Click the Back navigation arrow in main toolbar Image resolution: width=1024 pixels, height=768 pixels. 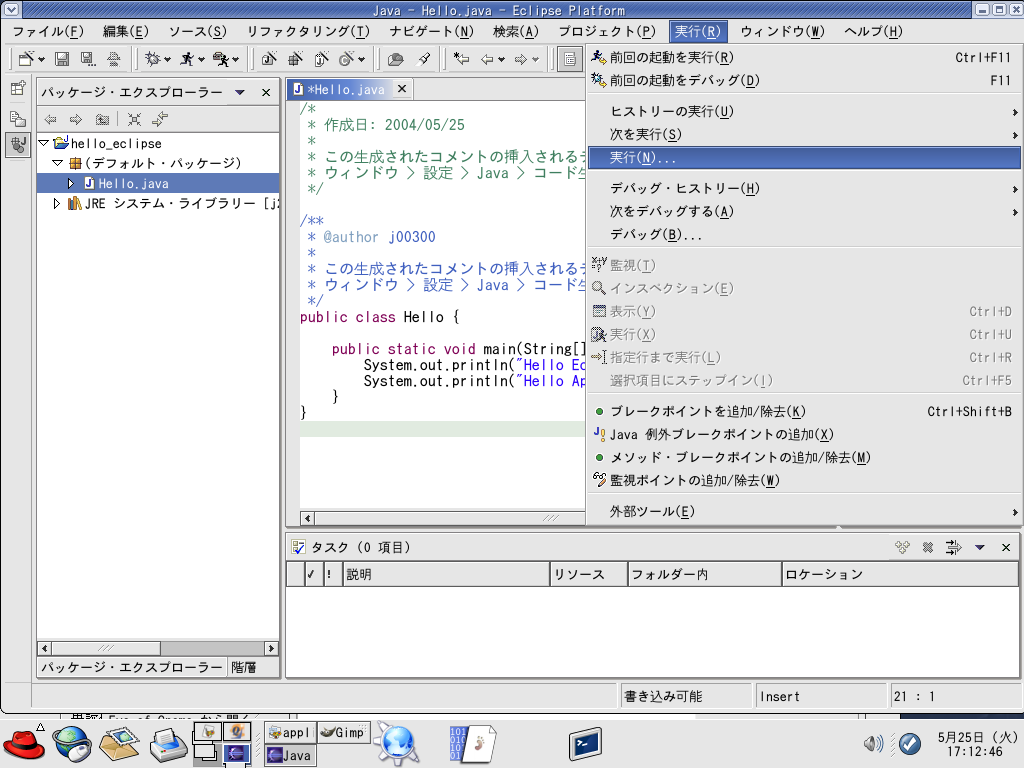(x=487, y=59)
